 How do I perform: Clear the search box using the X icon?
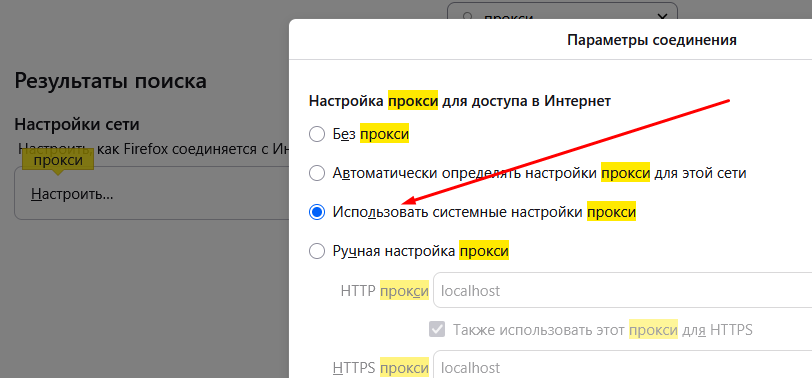(x=662, y=17)
